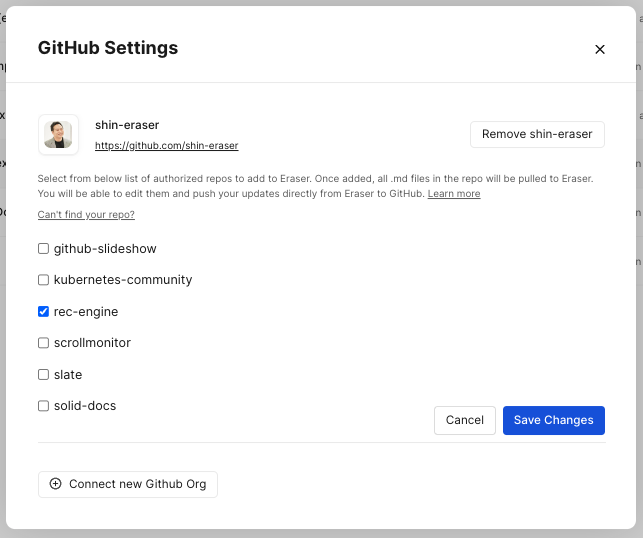Viewport: 643px width, 538px height.
Task: Cancel the GitHub settings changes
Action: pyautogui.click(x=464, y=420)
